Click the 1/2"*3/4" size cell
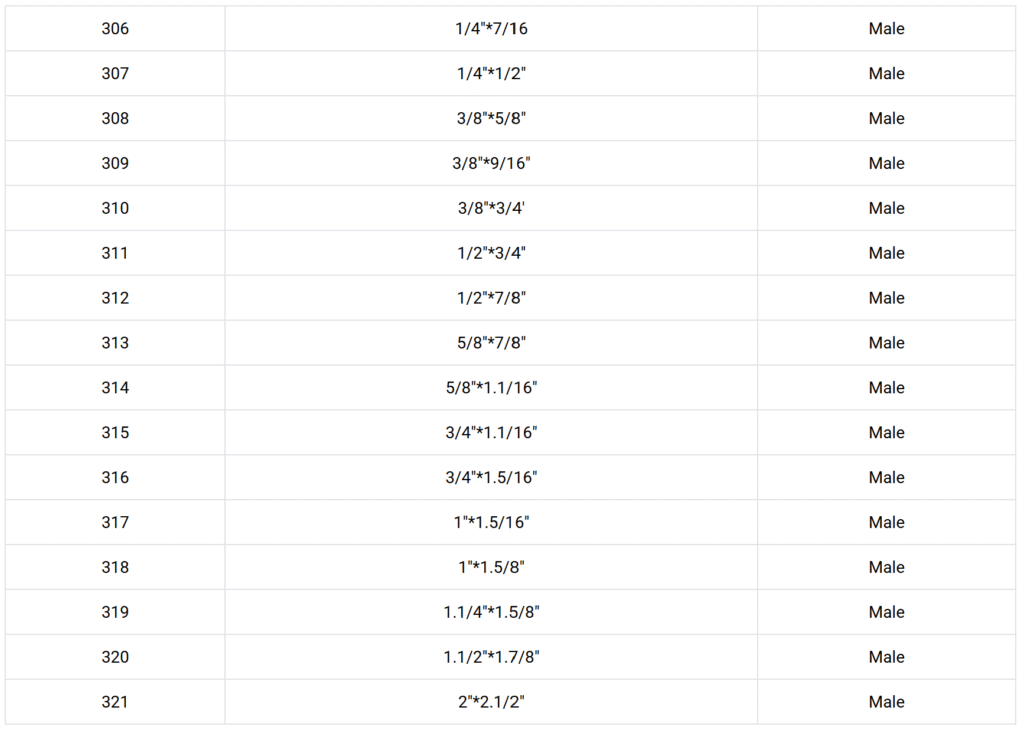This screenshot has width=1024, height=730. click(x=491, y=254)
